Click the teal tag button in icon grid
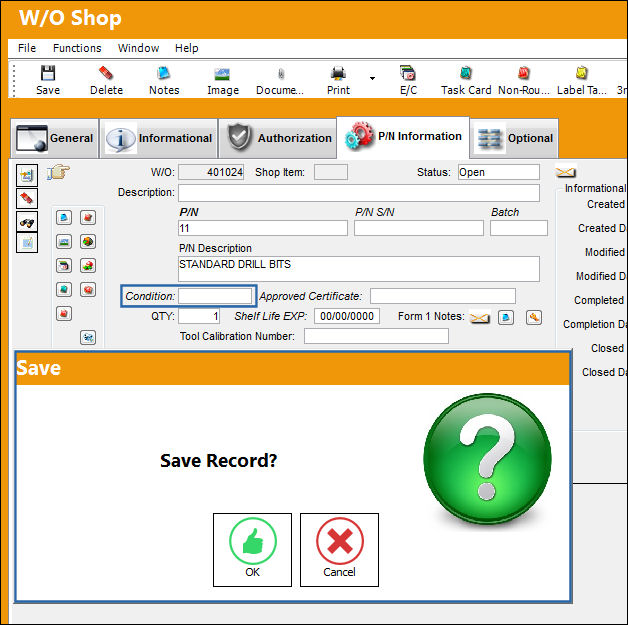The image size is (628, 625). click(x=64, y=289)
